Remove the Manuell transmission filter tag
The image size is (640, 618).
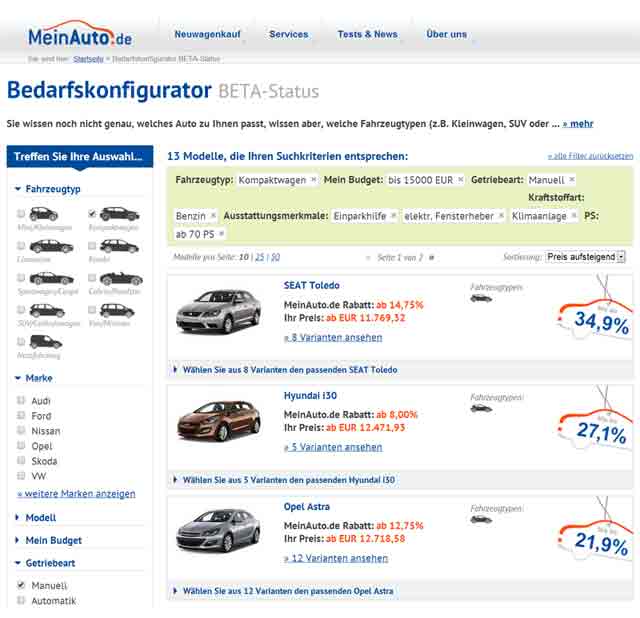pyautogui.click(x=572, y=180)
